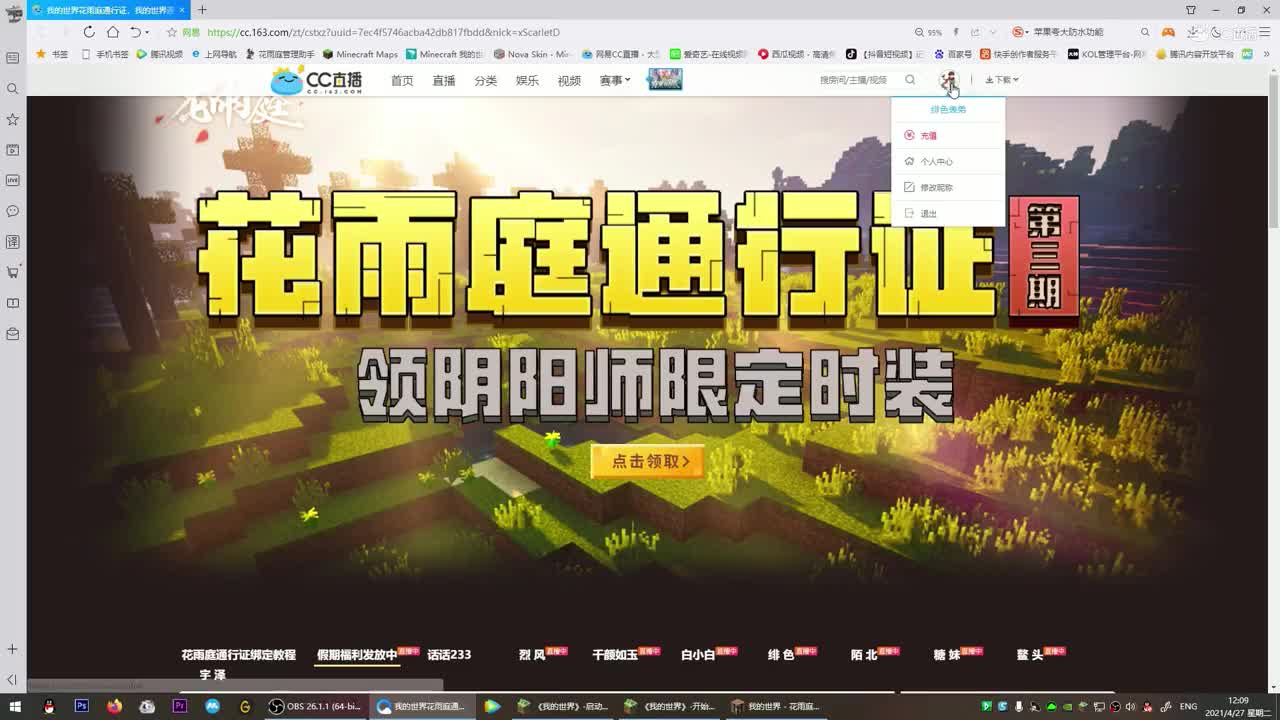Open streamer 宇泽 link
This screenshot has width=1280, height=720.
[x=212, y=675]
